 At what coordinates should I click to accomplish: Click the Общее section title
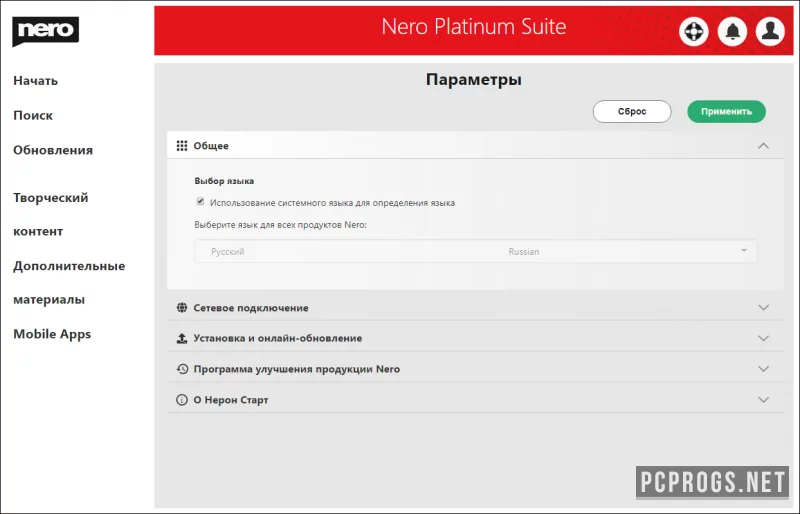pyautogui.click(x=211, y=146)
